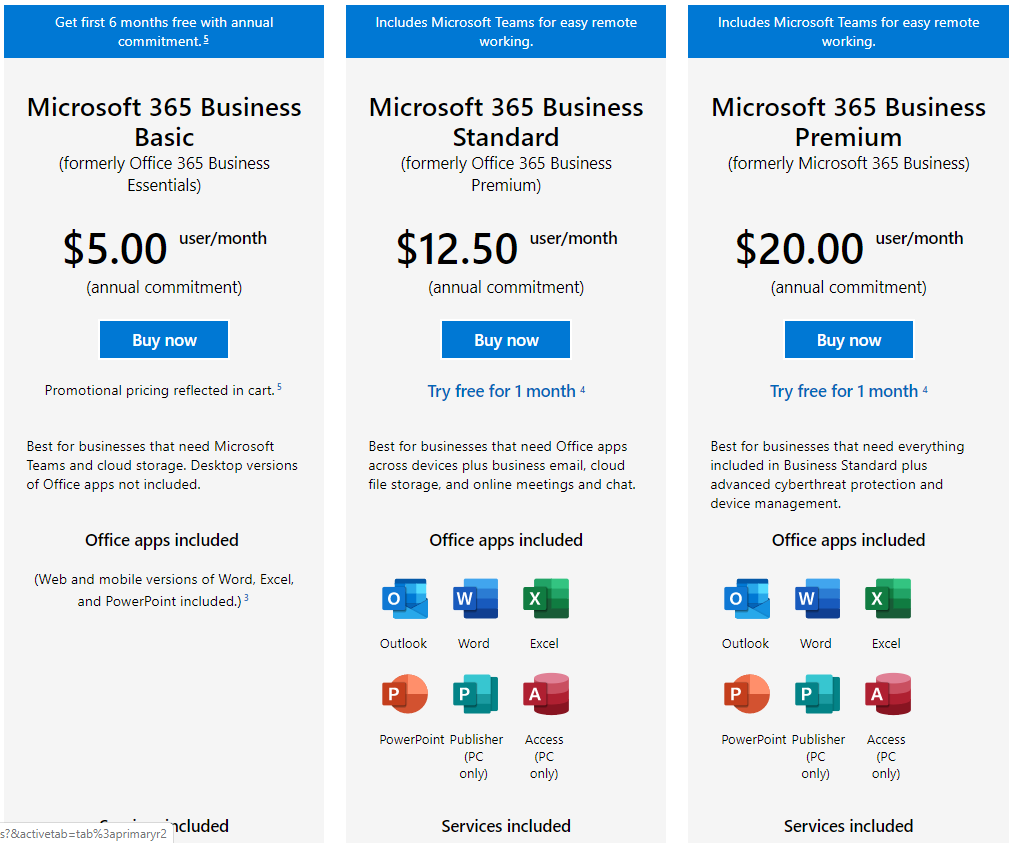The height and width of the screenshot is (843, 1012).
Task: Click the Access icon under Business Standard
Action: [546, 694]
